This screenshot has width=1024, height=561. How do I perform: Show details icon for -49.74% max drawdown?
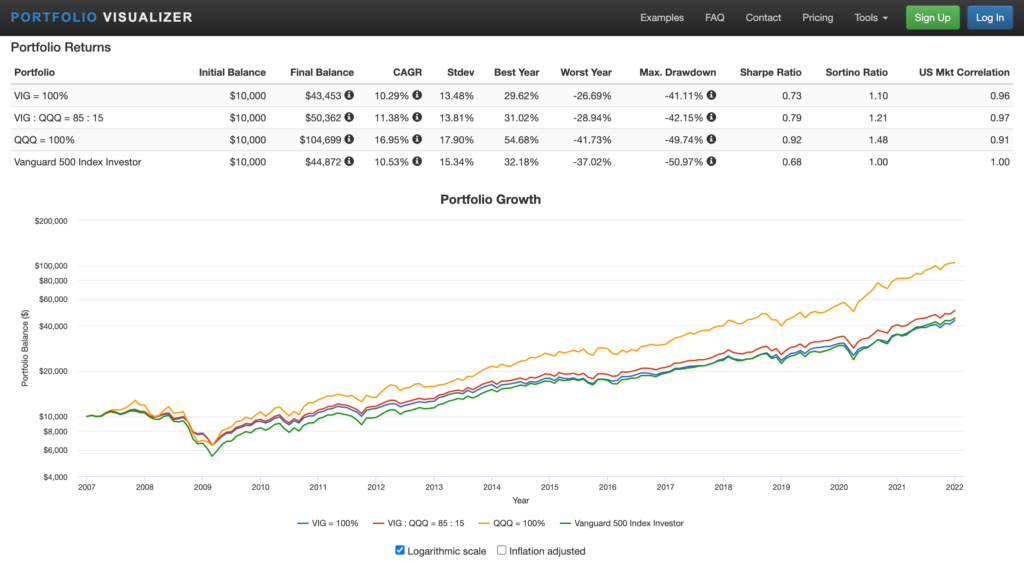[711, 139]
